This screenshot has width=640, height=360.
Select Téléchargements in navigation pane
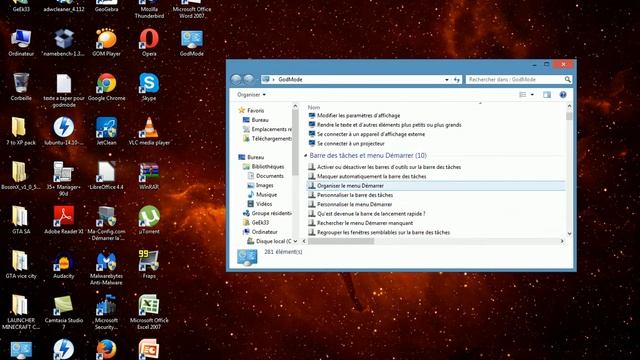point(268,138)
